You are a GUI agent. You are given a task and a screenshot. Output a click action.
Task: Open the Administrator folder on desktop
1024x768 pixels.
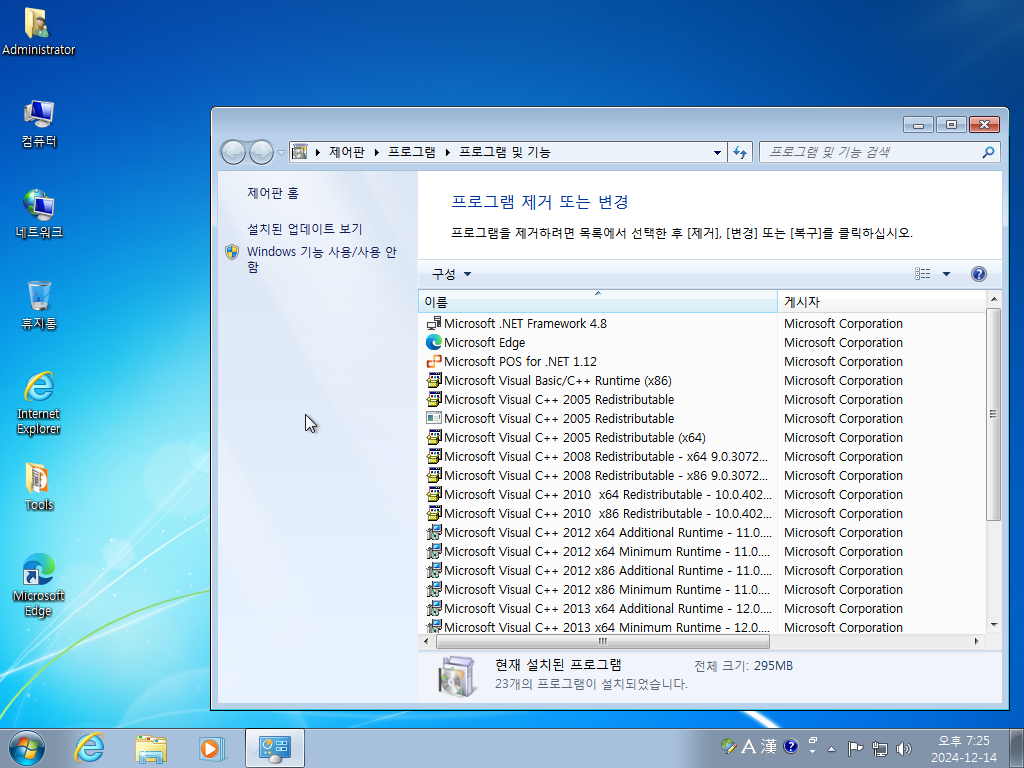click(x=38, y=31)
